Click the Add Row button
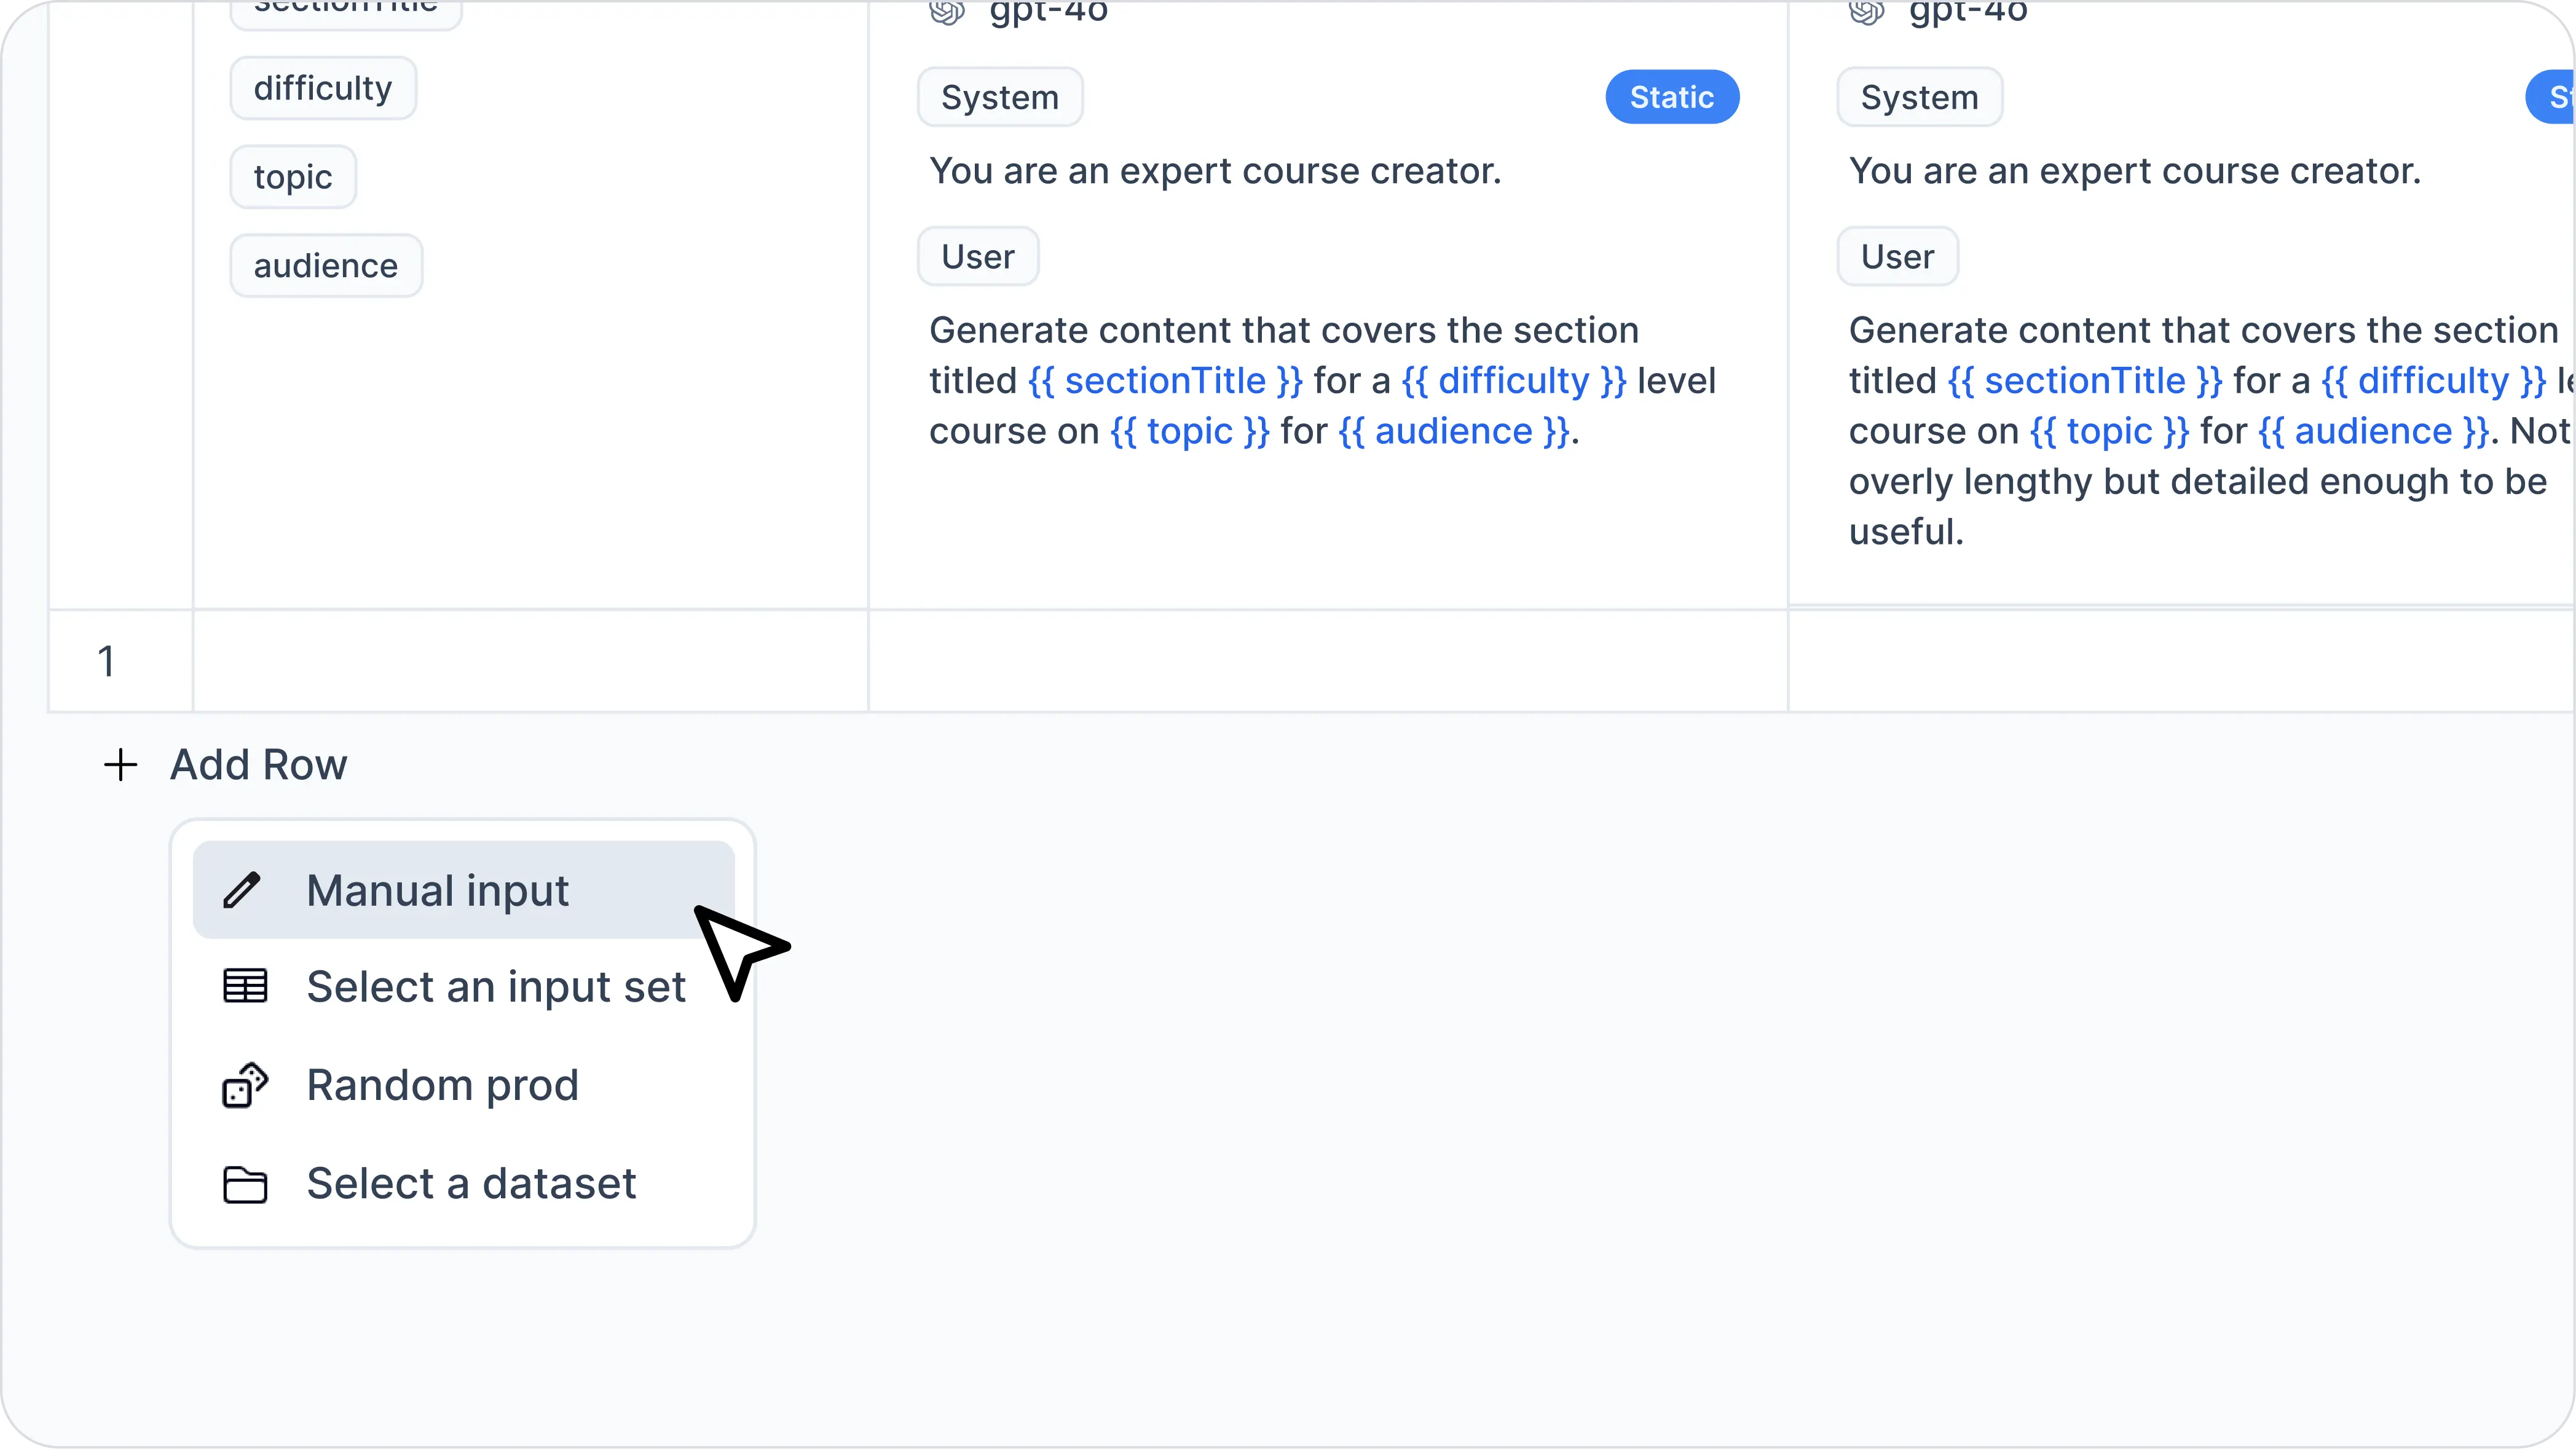 [225, 763]
